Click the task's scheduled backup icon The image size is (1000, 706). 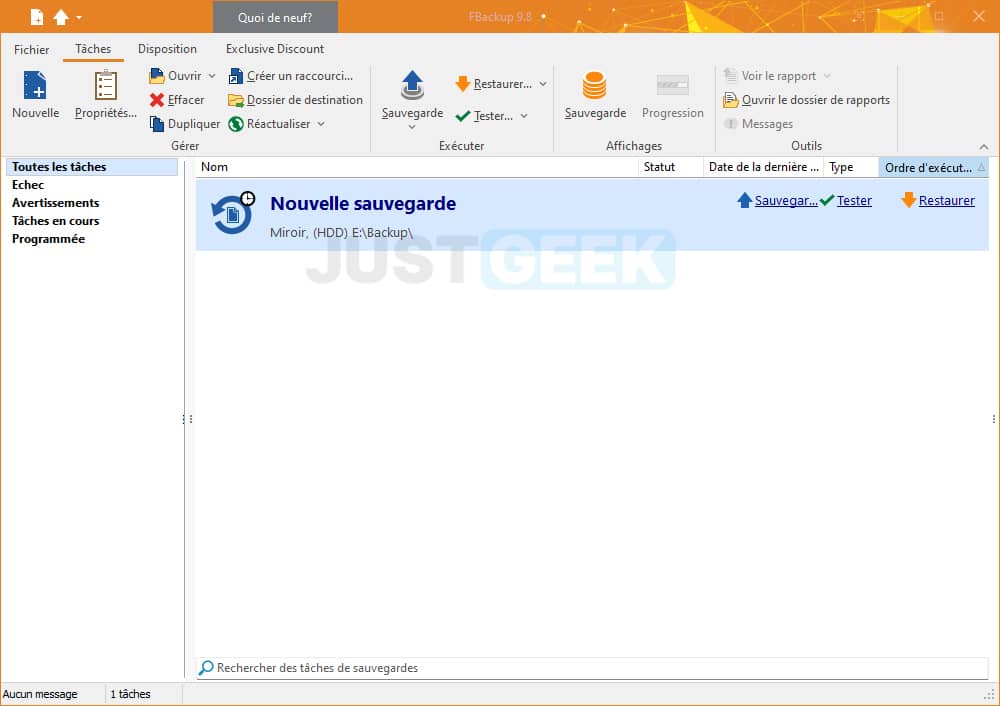tap(233, 213)
